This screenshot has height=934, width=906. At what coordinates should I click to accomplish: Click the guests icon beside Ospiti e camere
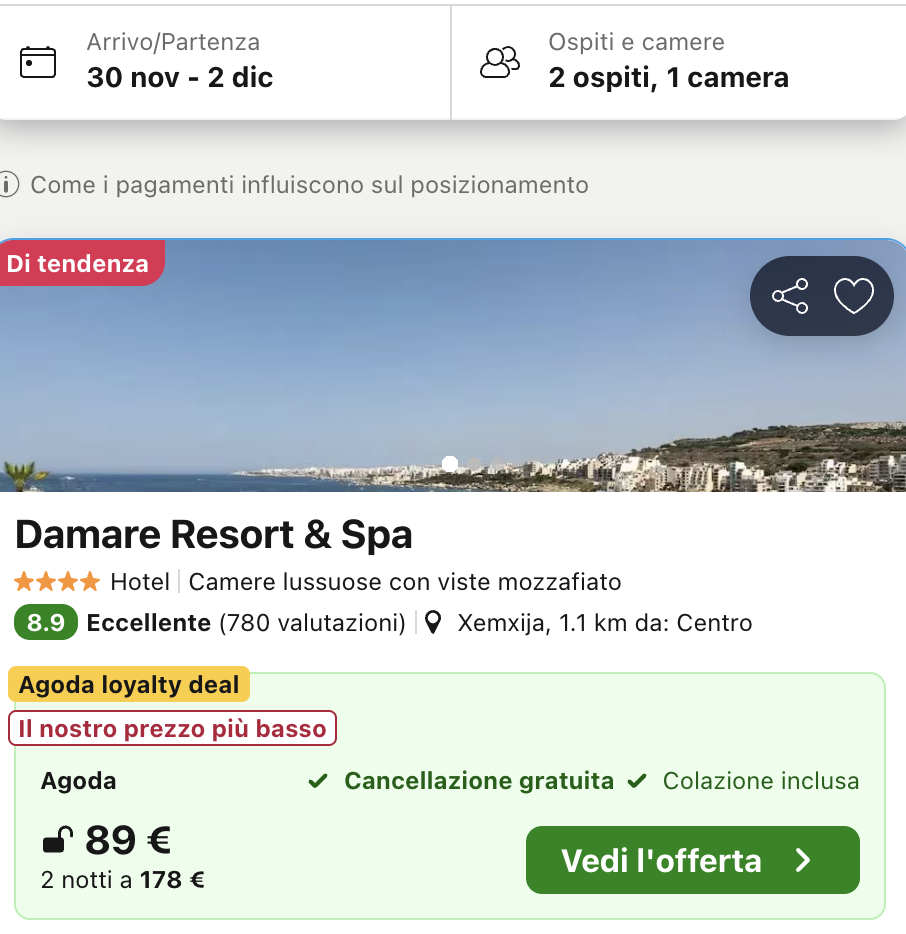point(500,61)
